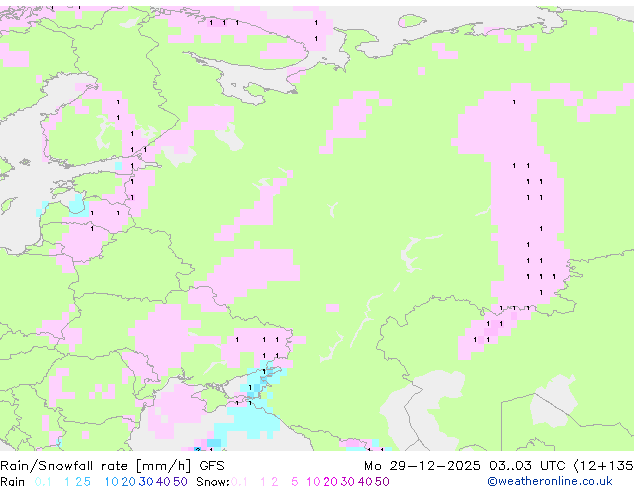
Task: Click the "GFS" model label
Action: tap(212, 466)
